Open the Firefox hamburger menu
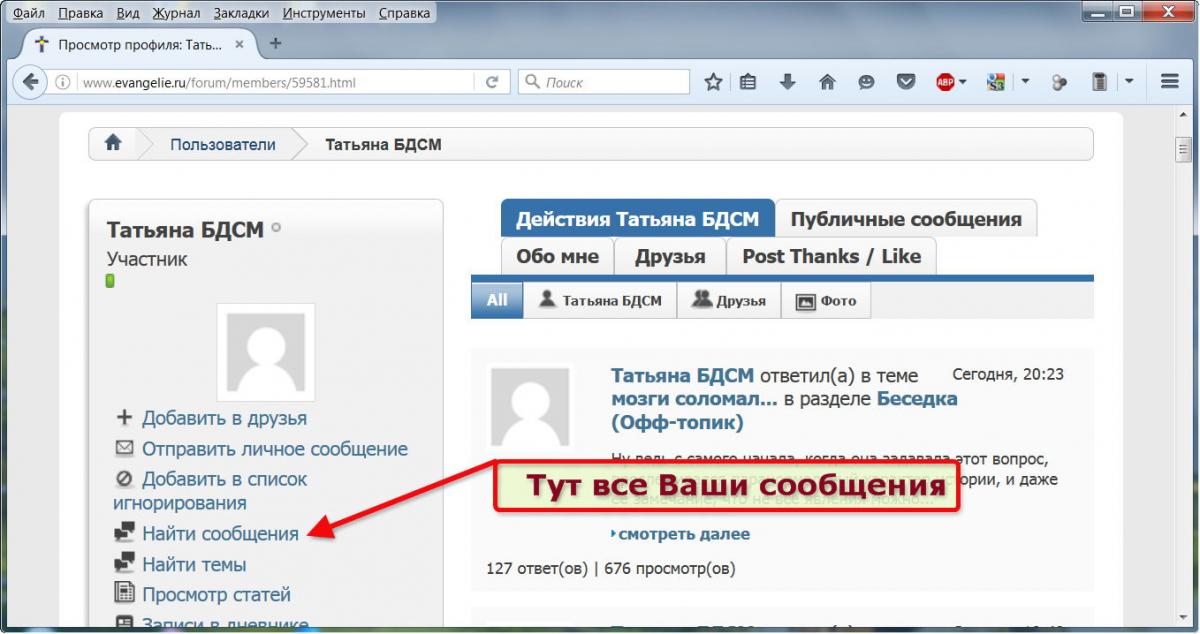The image size is (1200, 634). click(x=1170, y=82)
